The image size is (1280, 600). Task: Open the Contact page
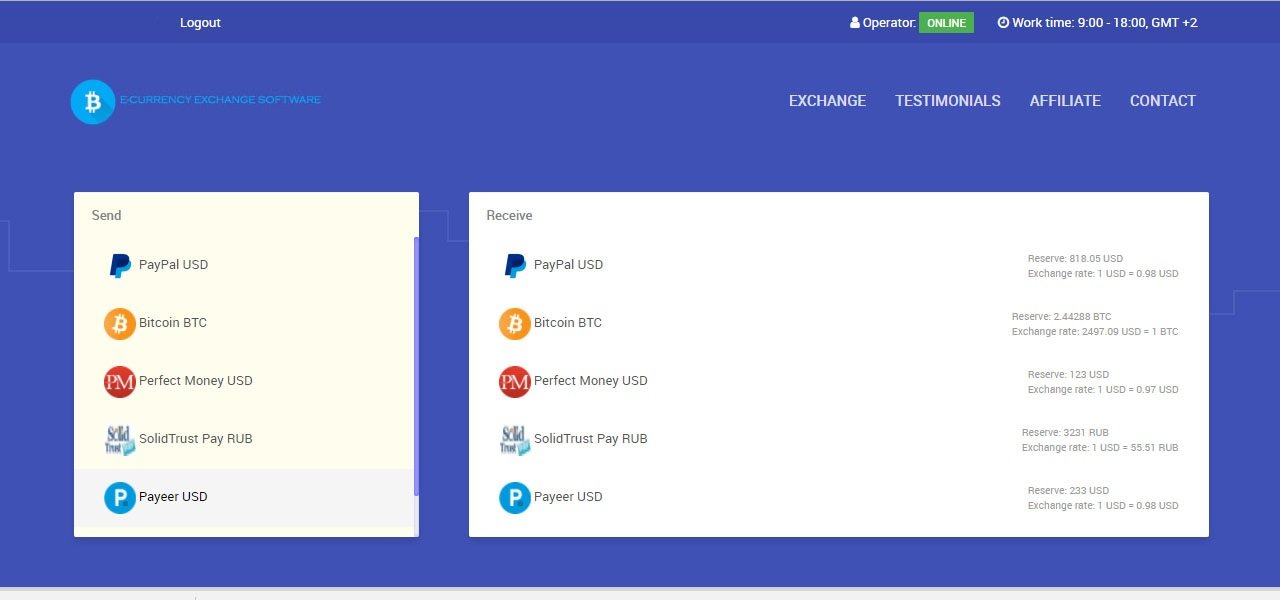tap(1162, 101)
